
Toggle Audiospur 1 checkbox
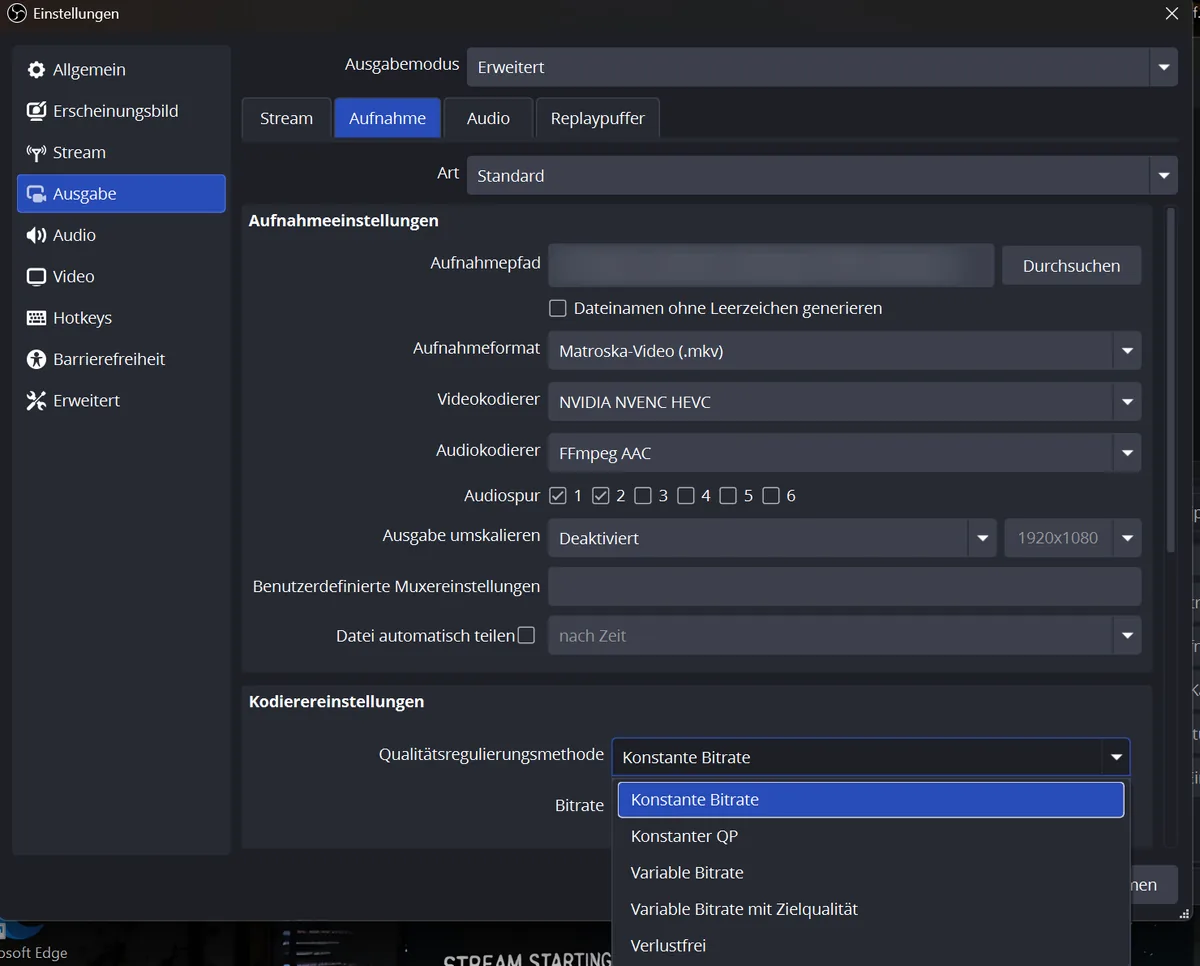click(x=558, y=495)
